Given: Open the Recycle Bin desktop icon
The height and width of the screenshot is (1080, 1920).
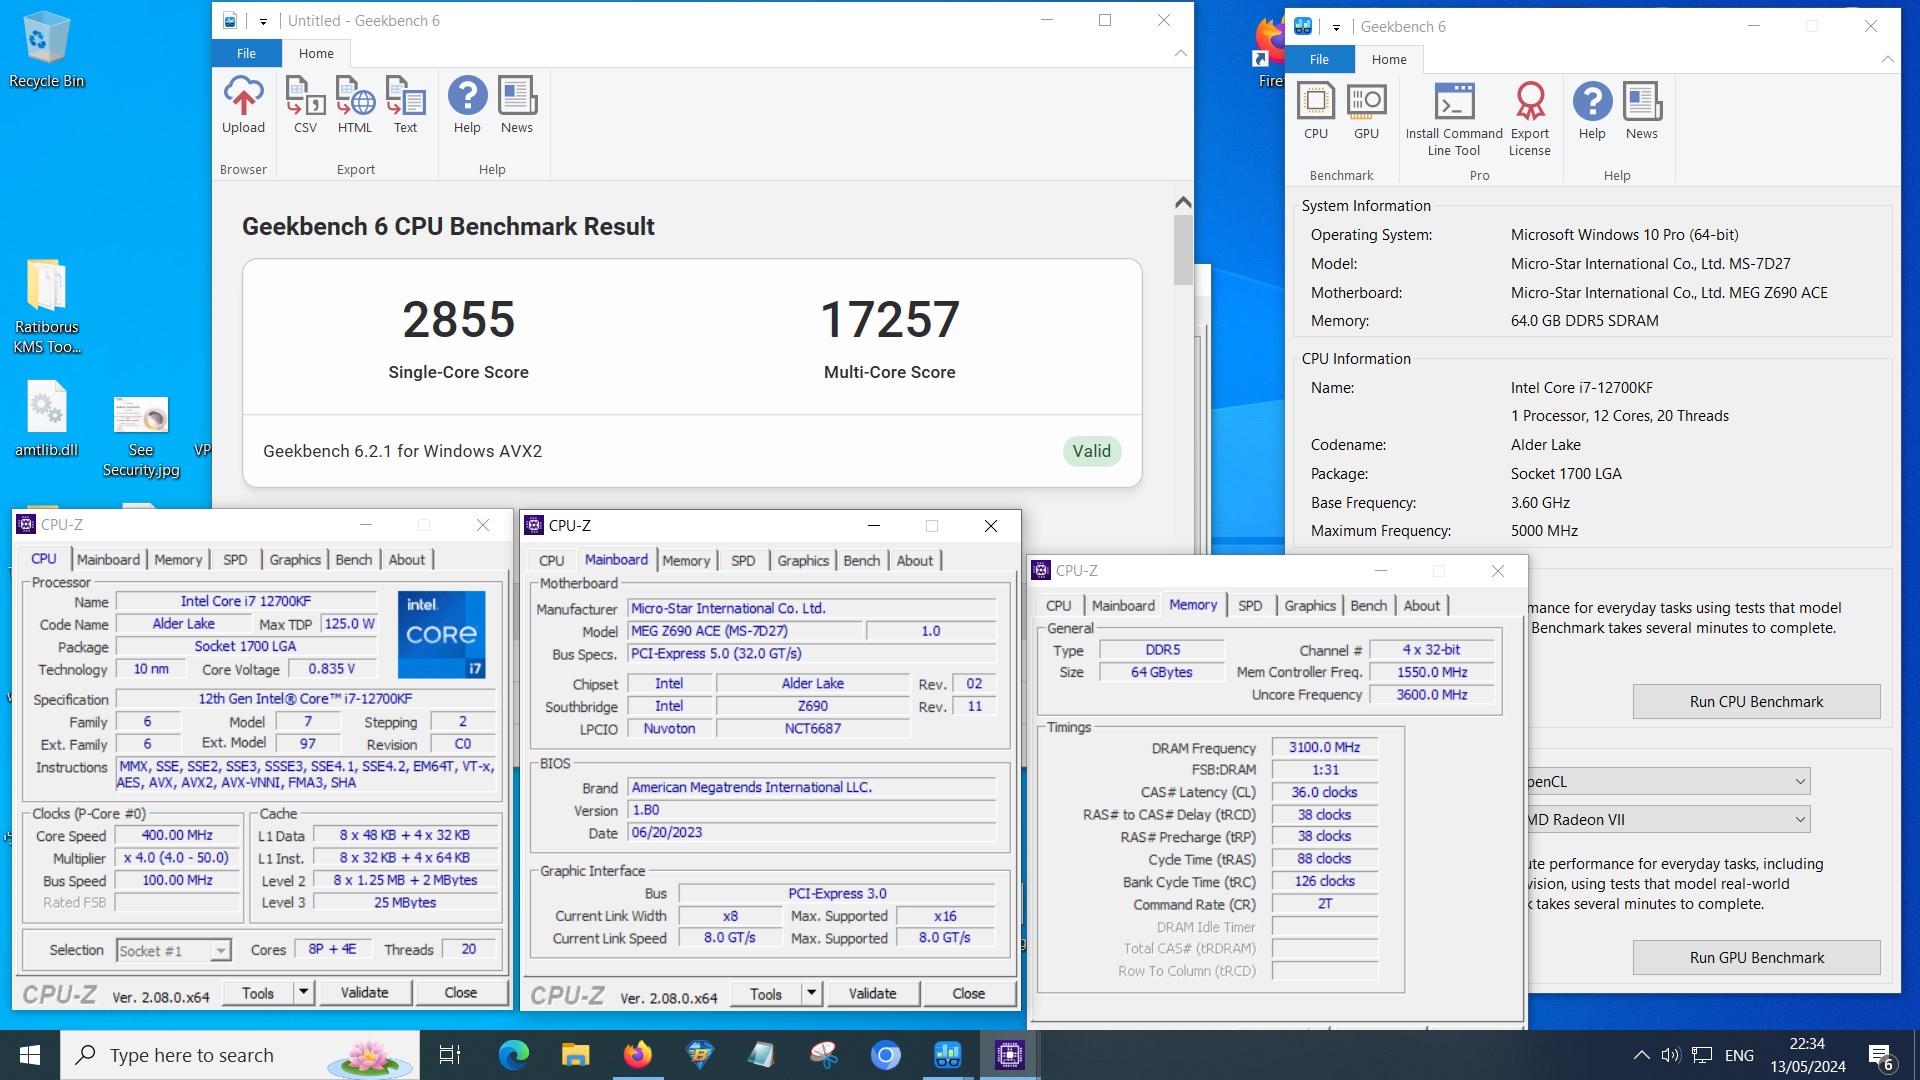Looking at the screenshot, I should pos(46,49).
